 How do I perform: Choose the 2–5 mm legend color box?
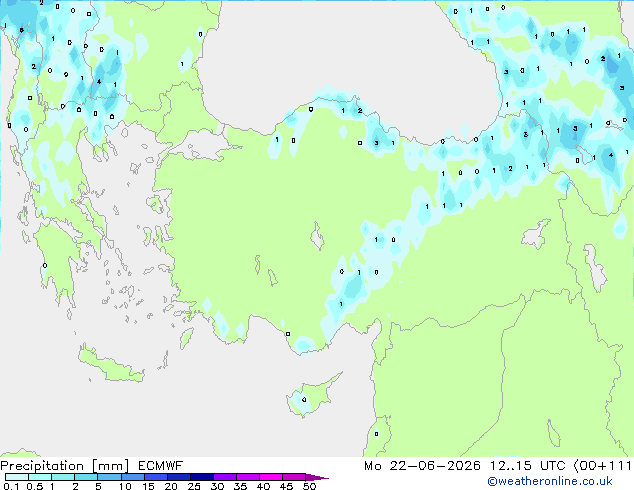86,477
